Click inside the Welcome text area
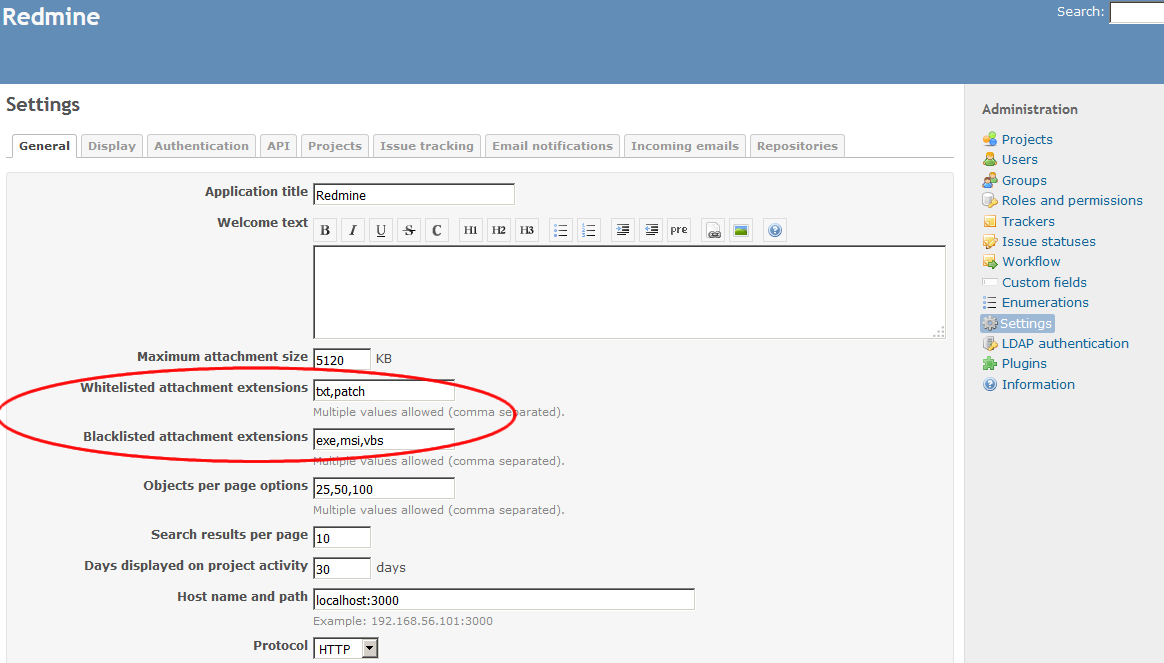 tap(630, 292)
